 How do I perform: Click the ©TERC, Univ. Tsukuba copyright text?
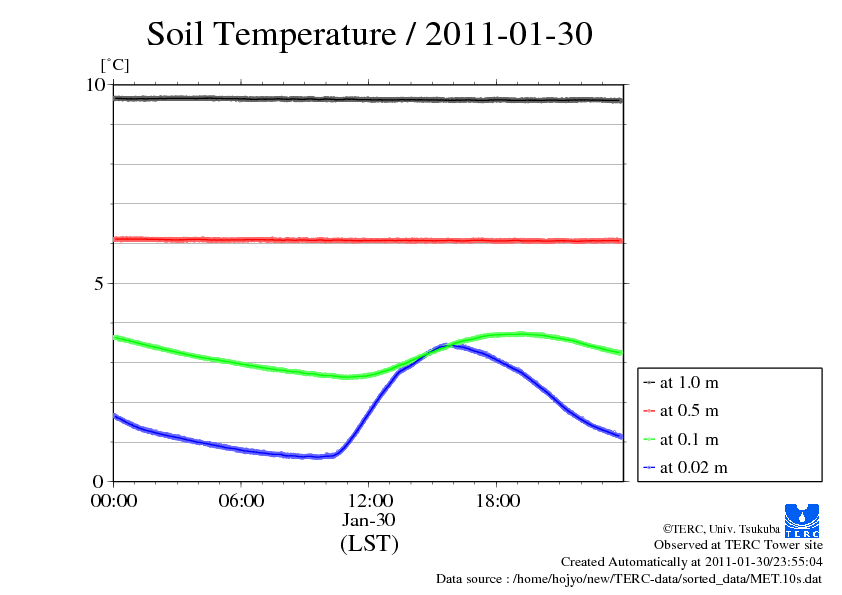(720, 528)
